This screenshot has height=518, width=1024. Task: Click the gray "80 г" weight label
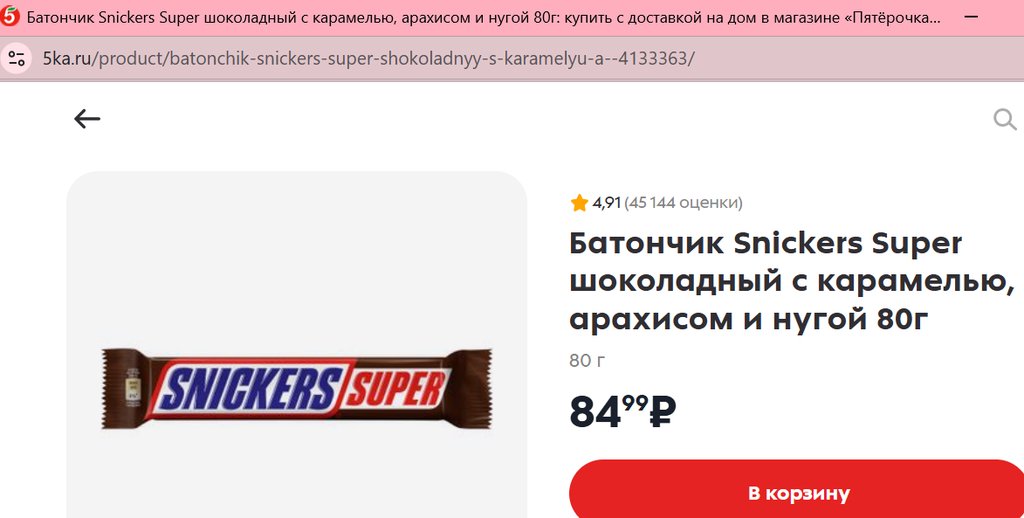pyautogui.click(x=587, y=360)
